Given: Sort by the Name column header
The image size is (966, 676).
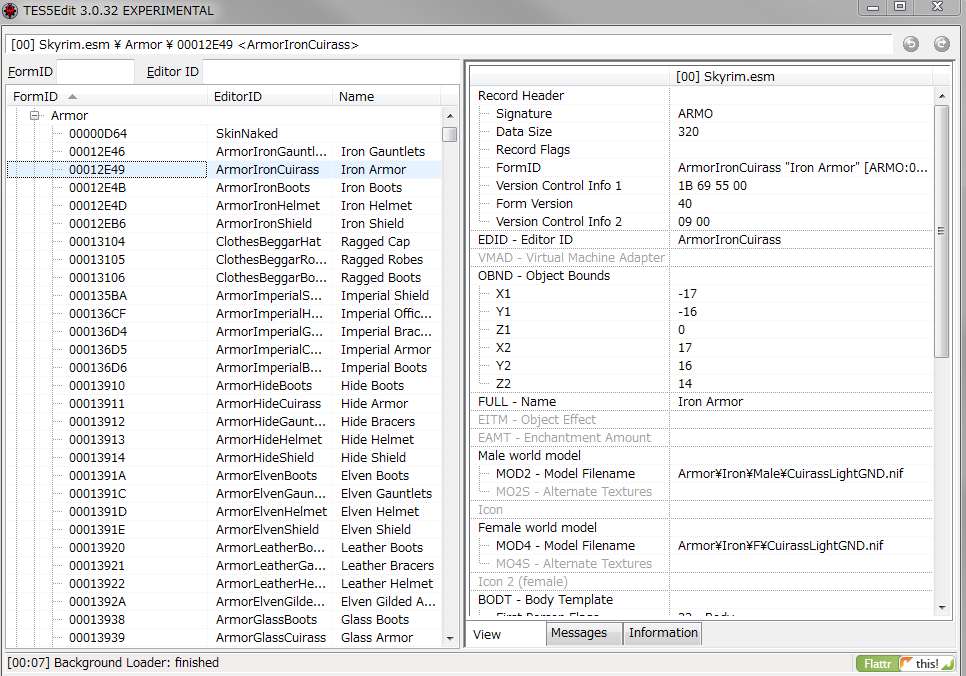Looking at the screenshot, I should click(387, 96).
